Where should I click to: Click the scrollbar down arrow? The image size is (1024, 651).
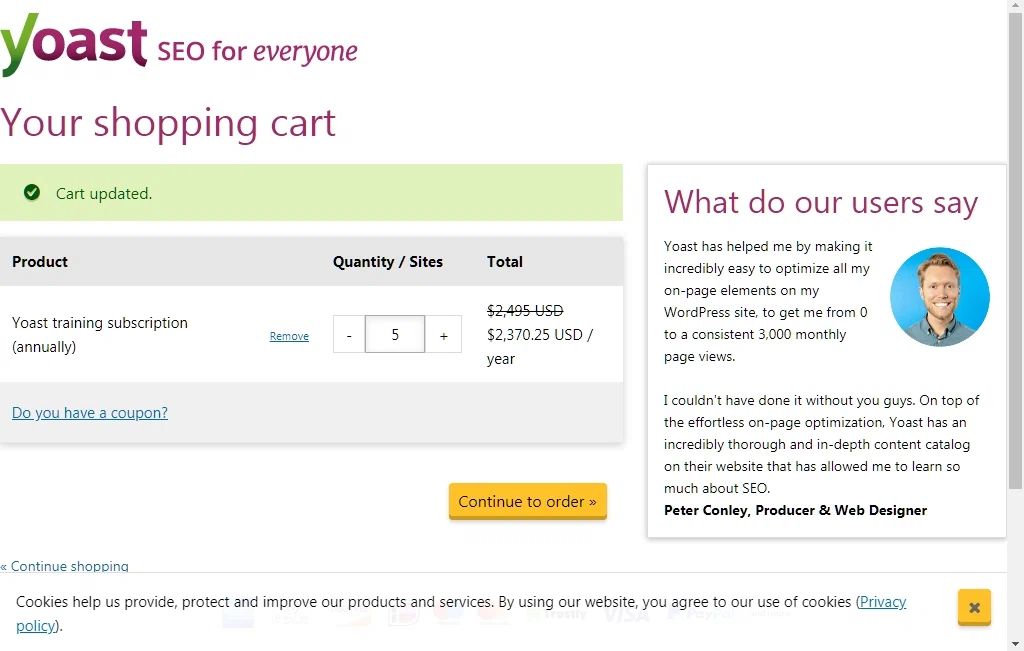coord(1015,643)
